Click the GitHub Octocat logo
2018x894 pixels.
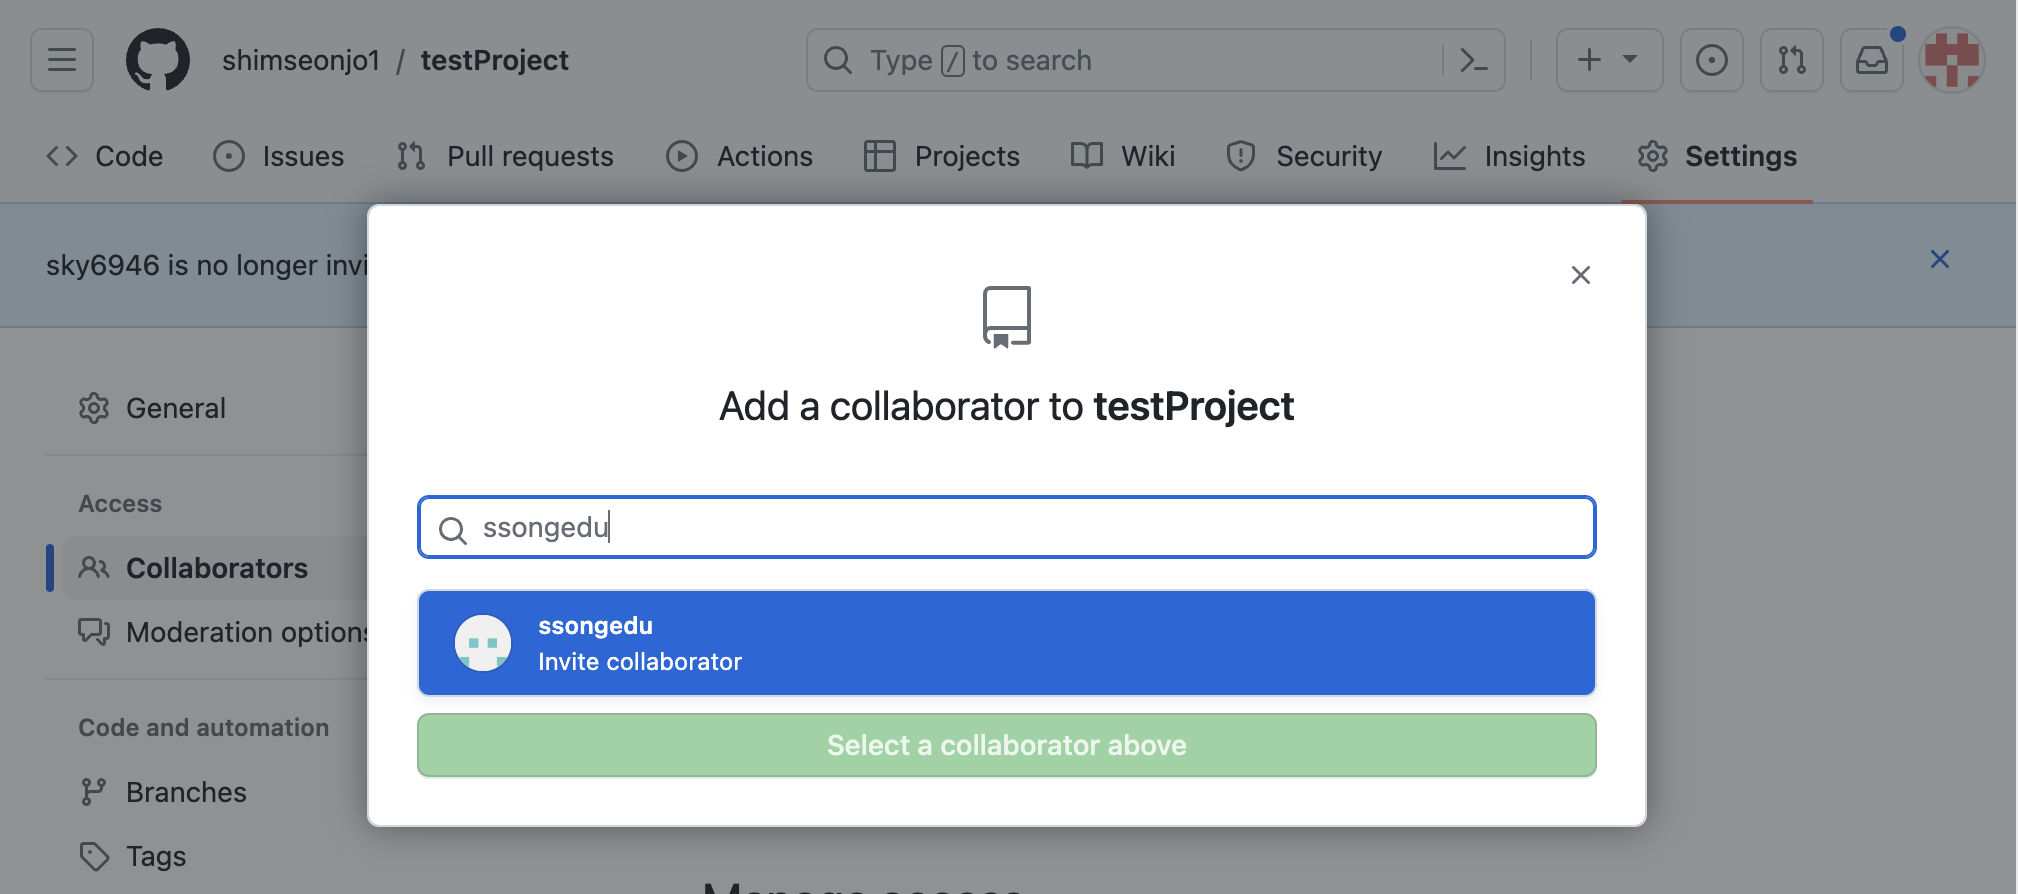tap(158, 60)
